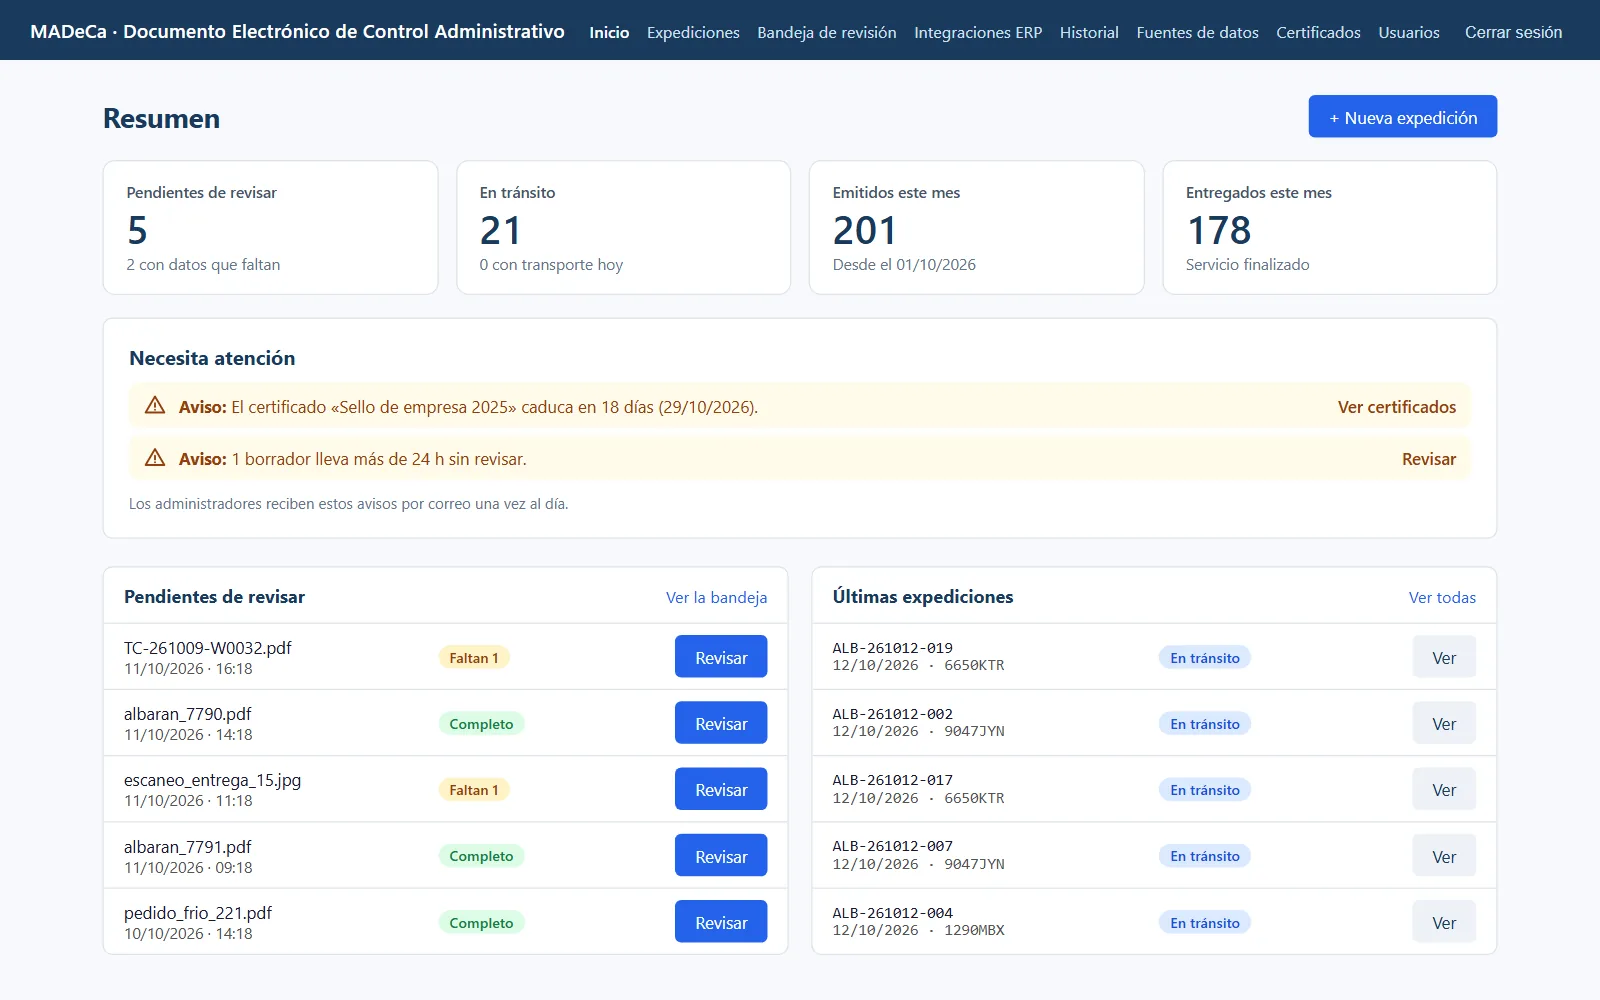This screenshot has width=1600, height=1000.
Task: View shipment ALB-261012-002
Action: (x=1444, y=723)
